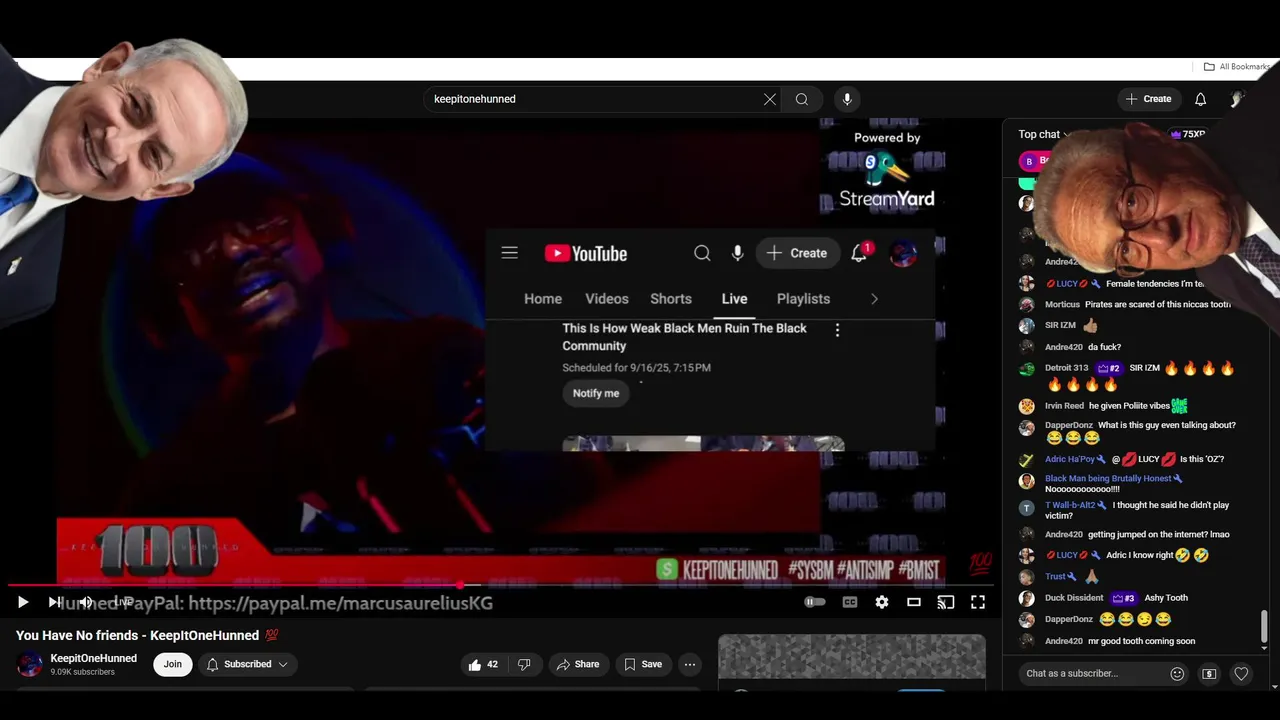Open the chat emoji picker
Screen dimensions: 1280x720
[x=1177, y=673]
